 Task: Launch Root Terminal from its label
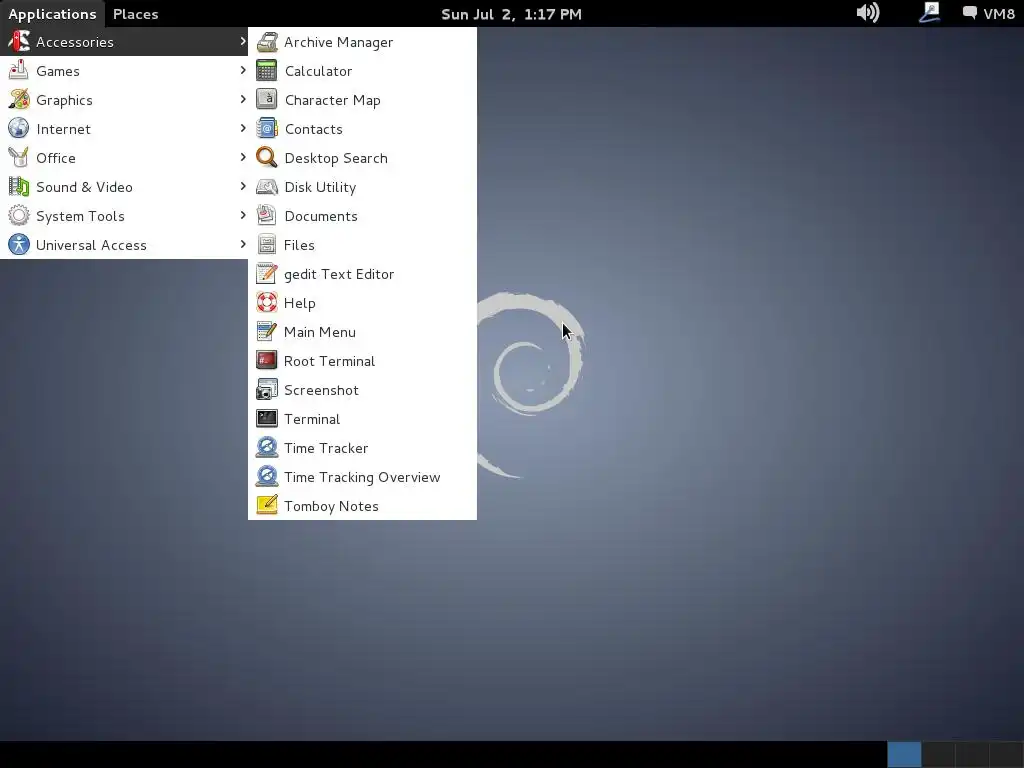click(x=329, y=361)
